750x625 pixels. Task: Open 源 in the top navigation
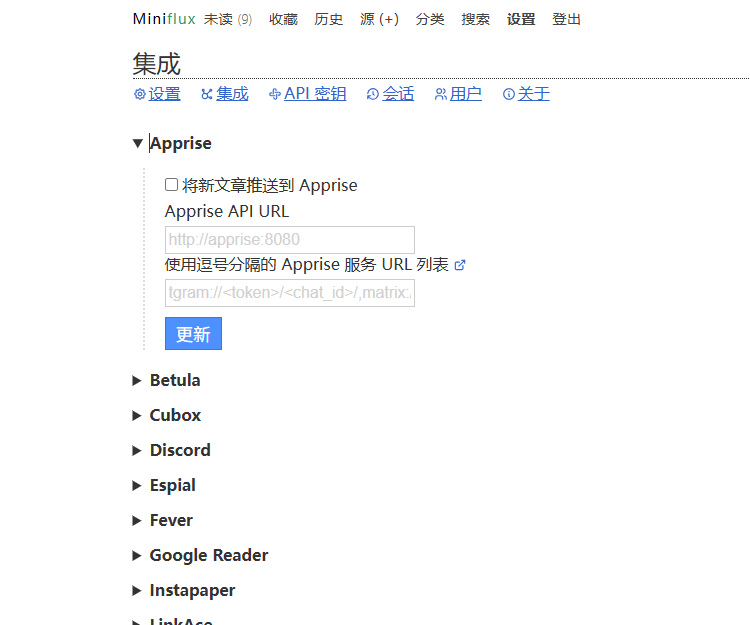[367, 19]
